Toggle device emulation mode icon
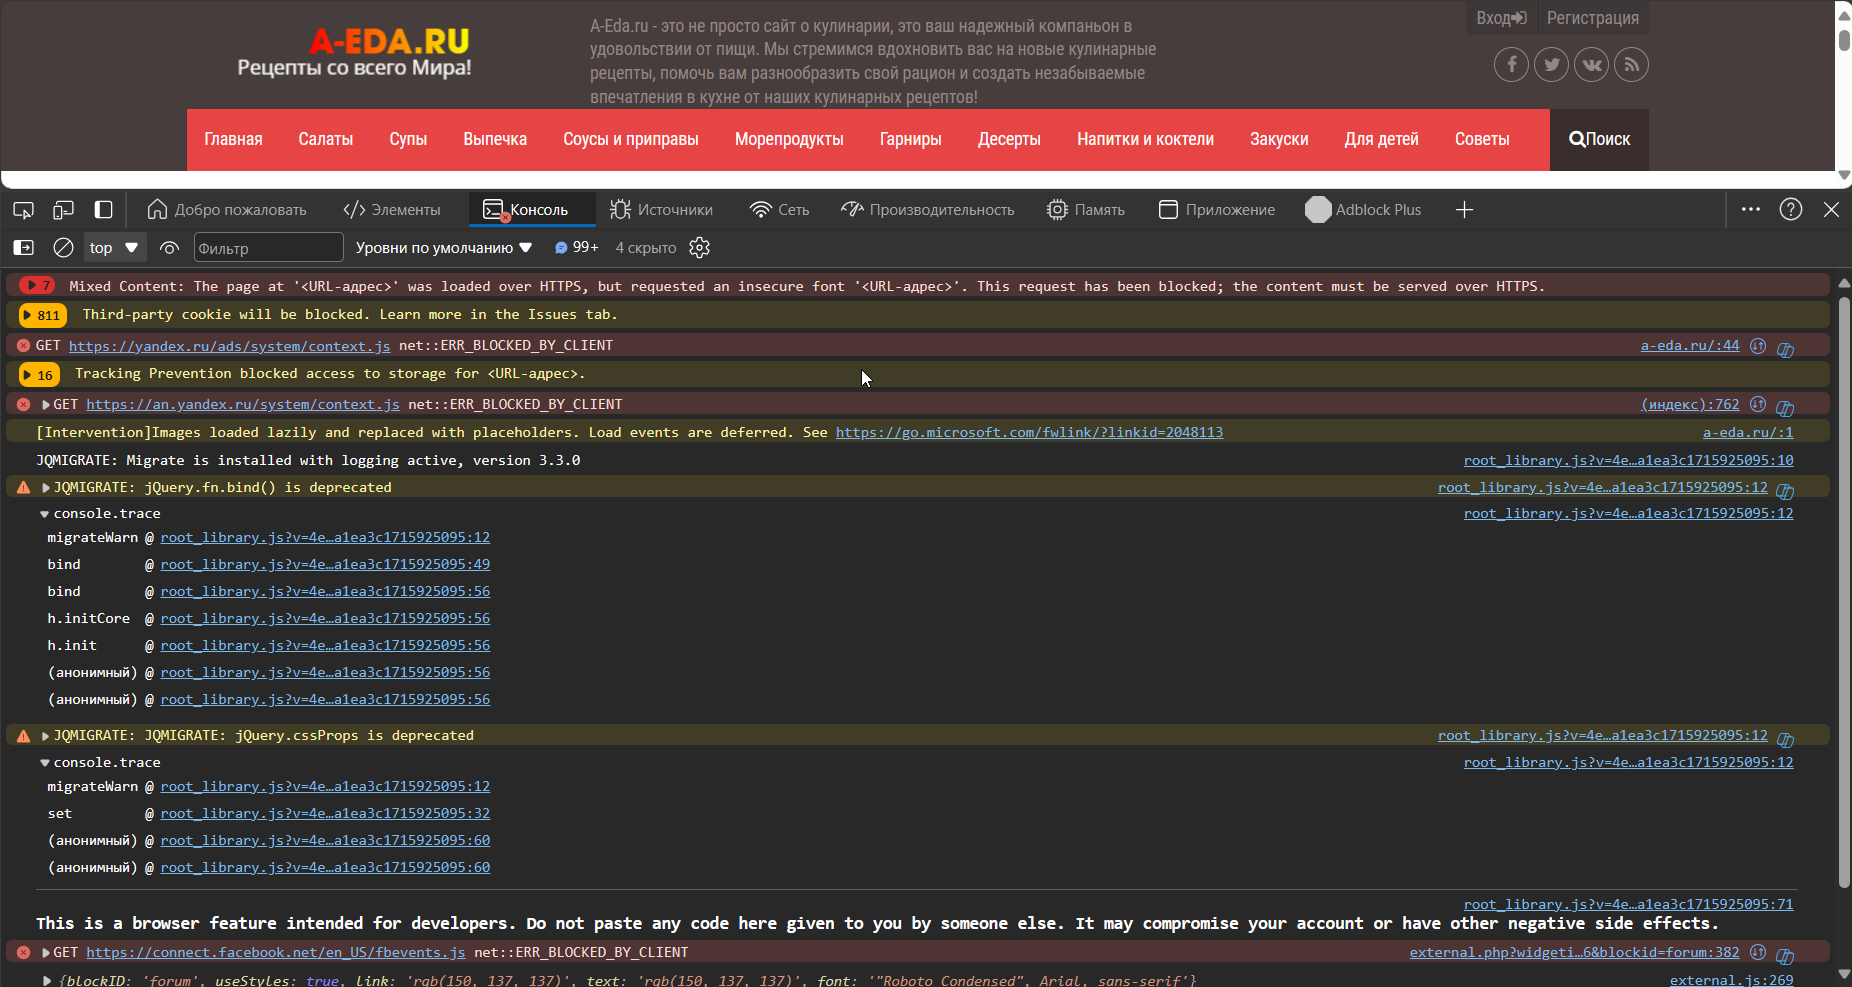The width and height of the screenshot is (1852, 987). click(63, 210)
